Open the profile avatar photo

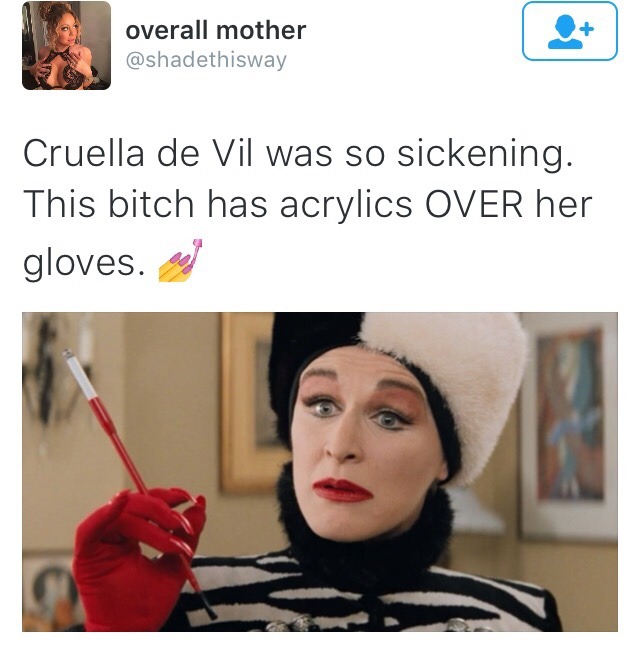67,45
